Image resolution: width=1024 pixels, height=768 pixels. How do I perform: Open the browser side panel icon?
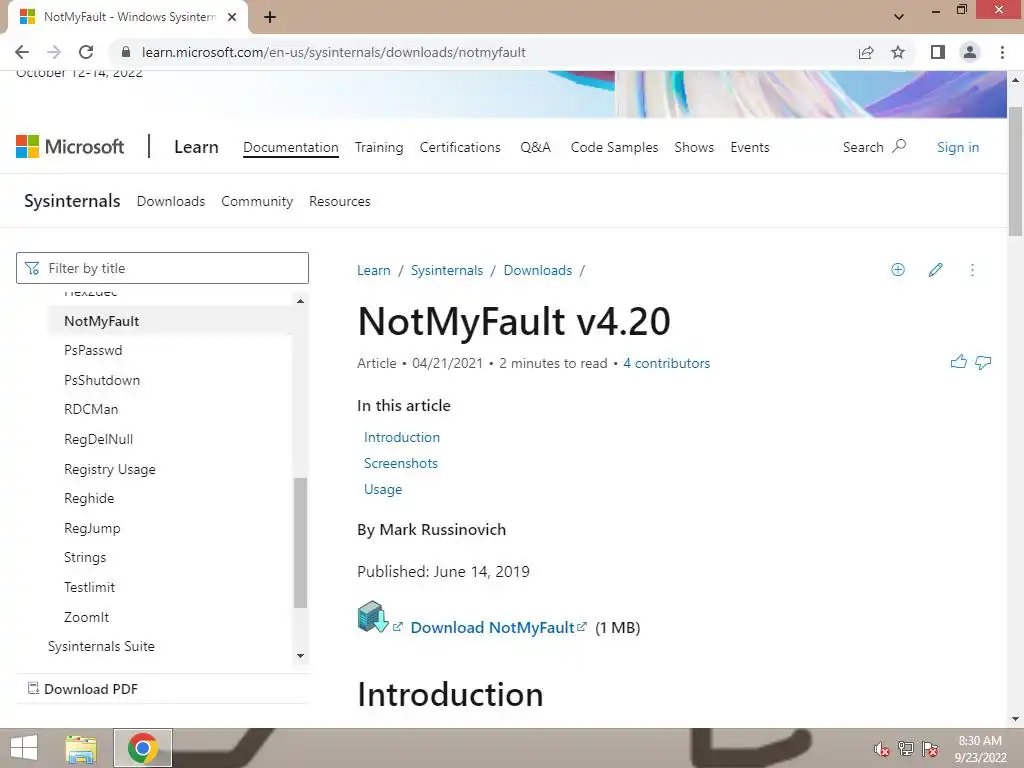click(x=938, y=52)
